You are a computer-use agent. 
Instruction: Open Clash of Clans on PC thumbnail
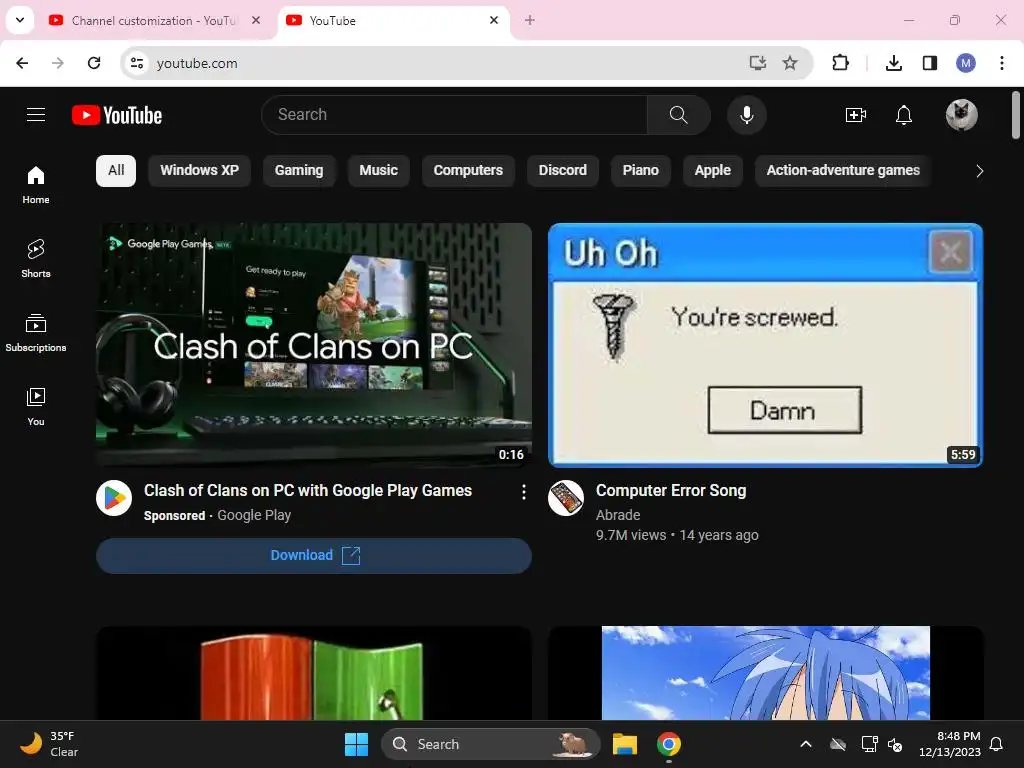click(x=313, y=345)
